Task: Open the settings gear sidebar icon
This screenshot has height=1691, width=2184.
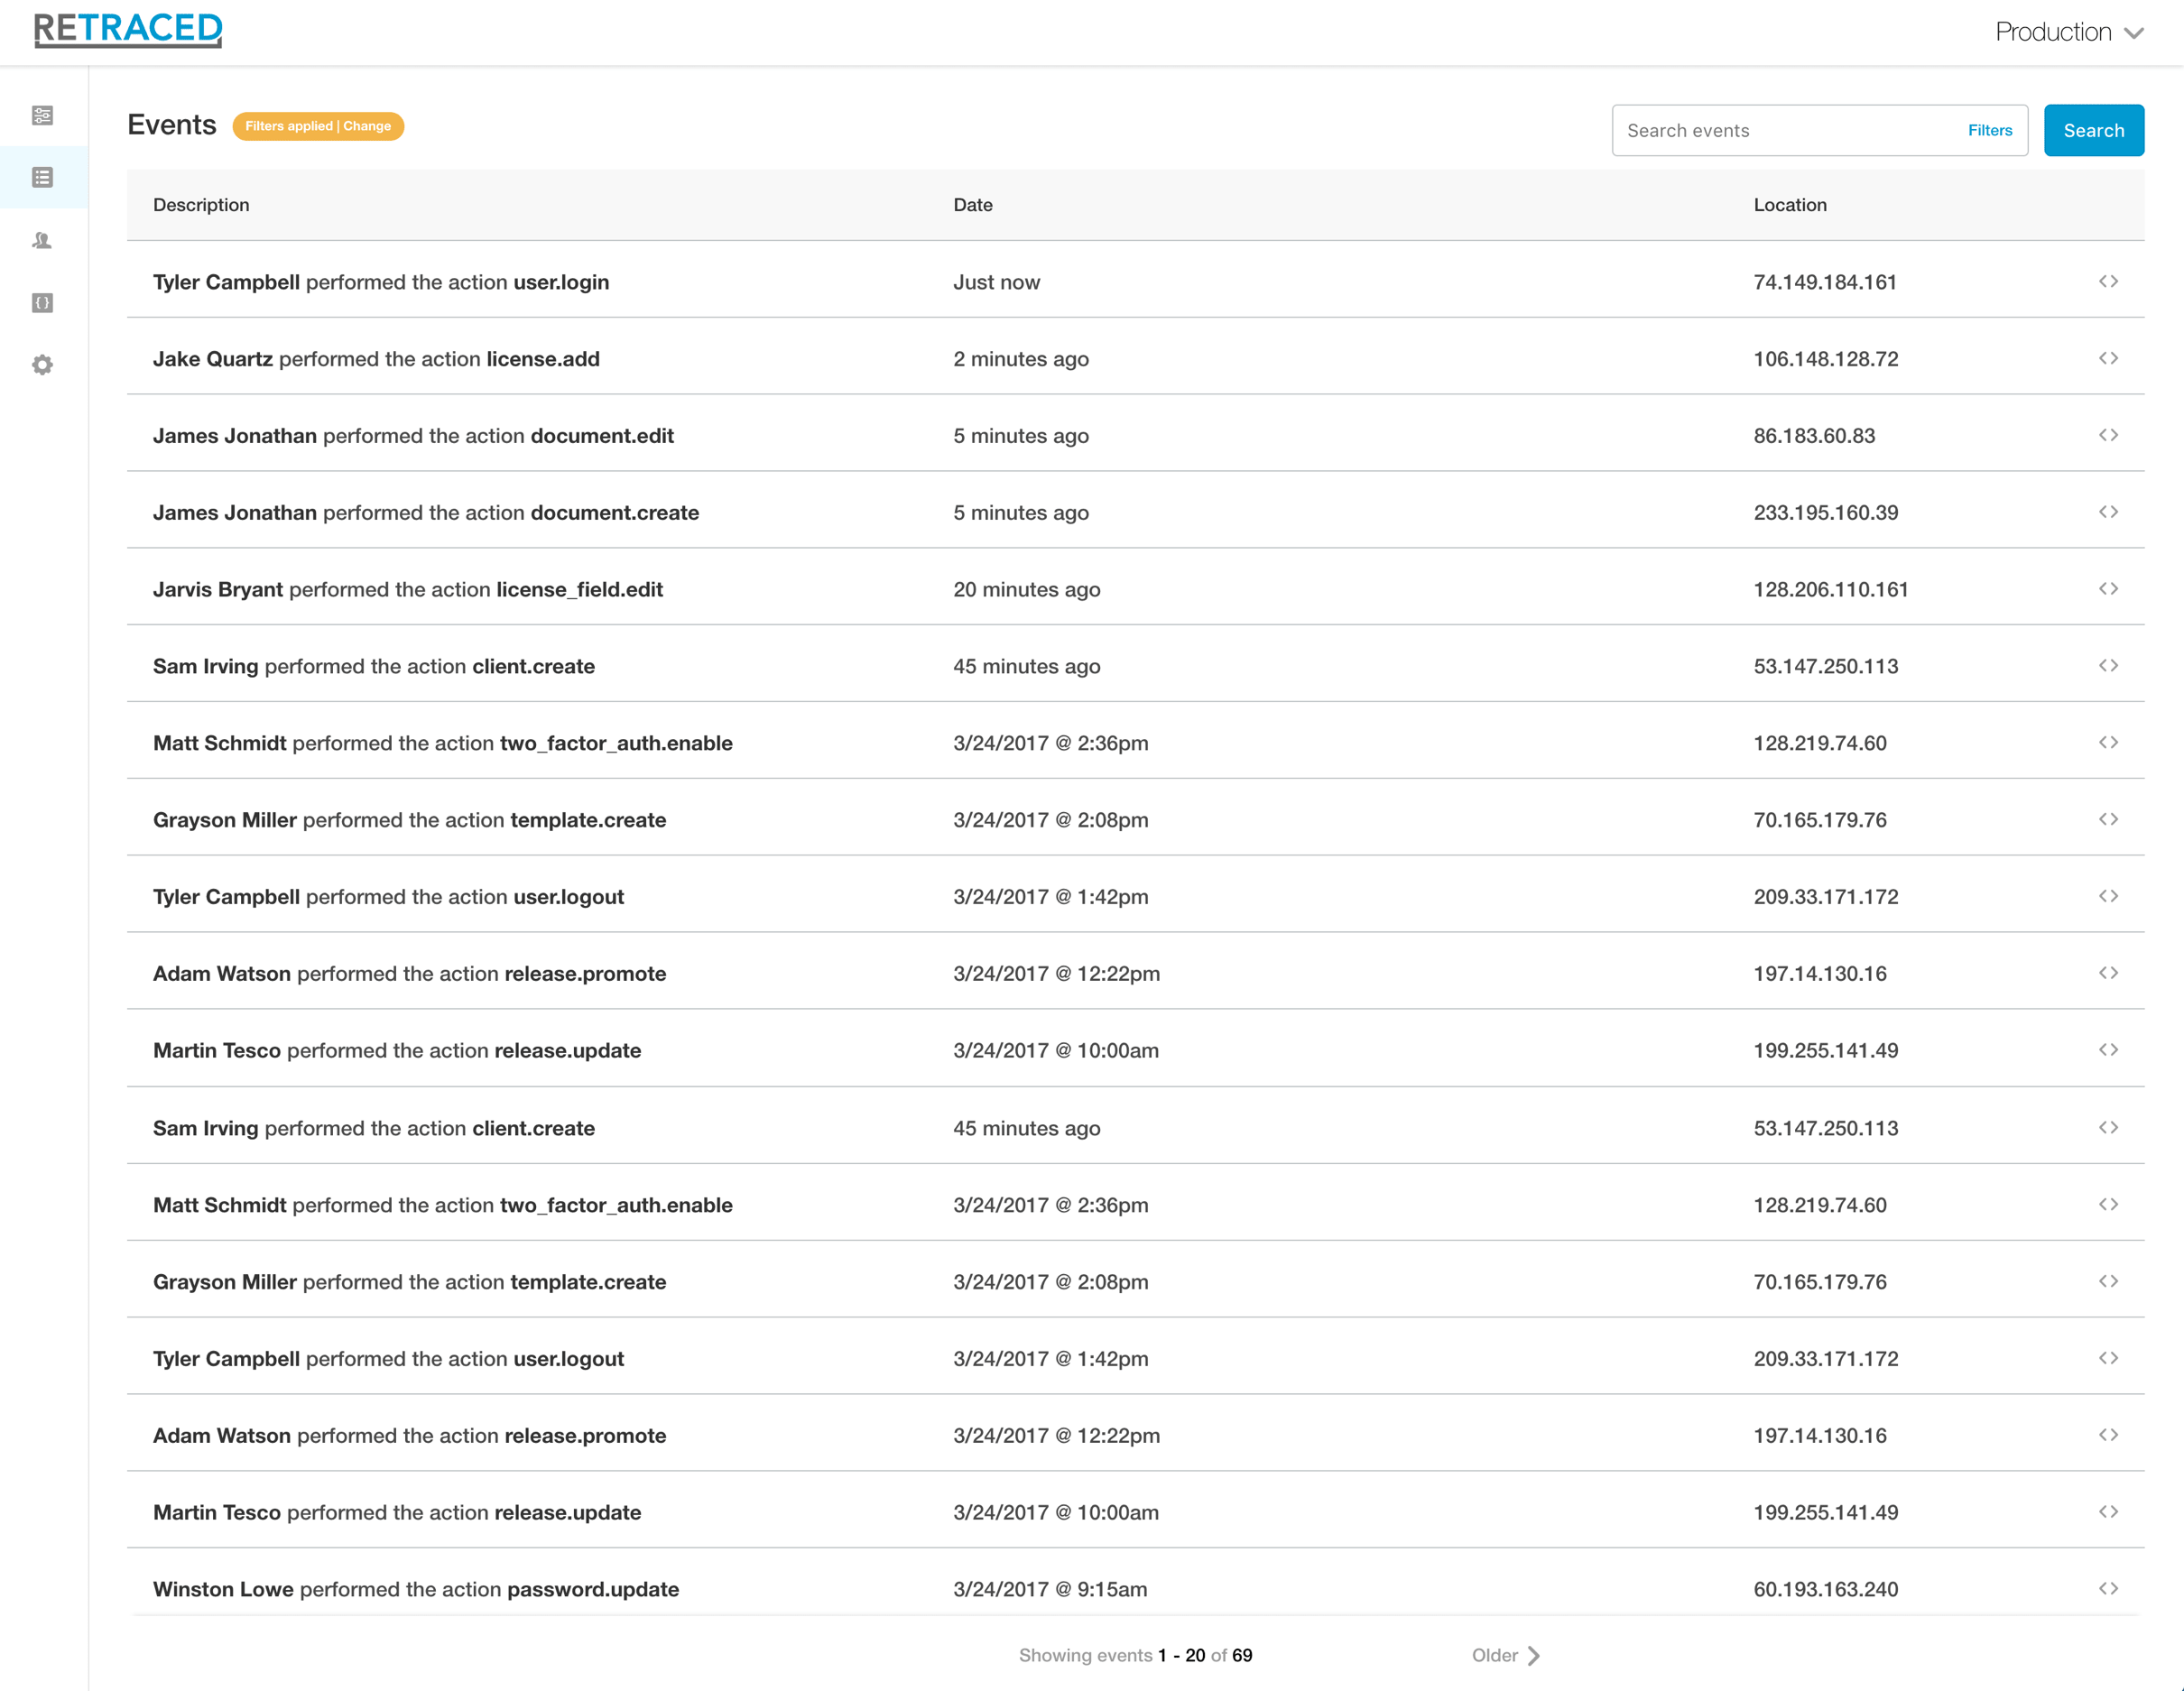Action: tap(42, 365)
